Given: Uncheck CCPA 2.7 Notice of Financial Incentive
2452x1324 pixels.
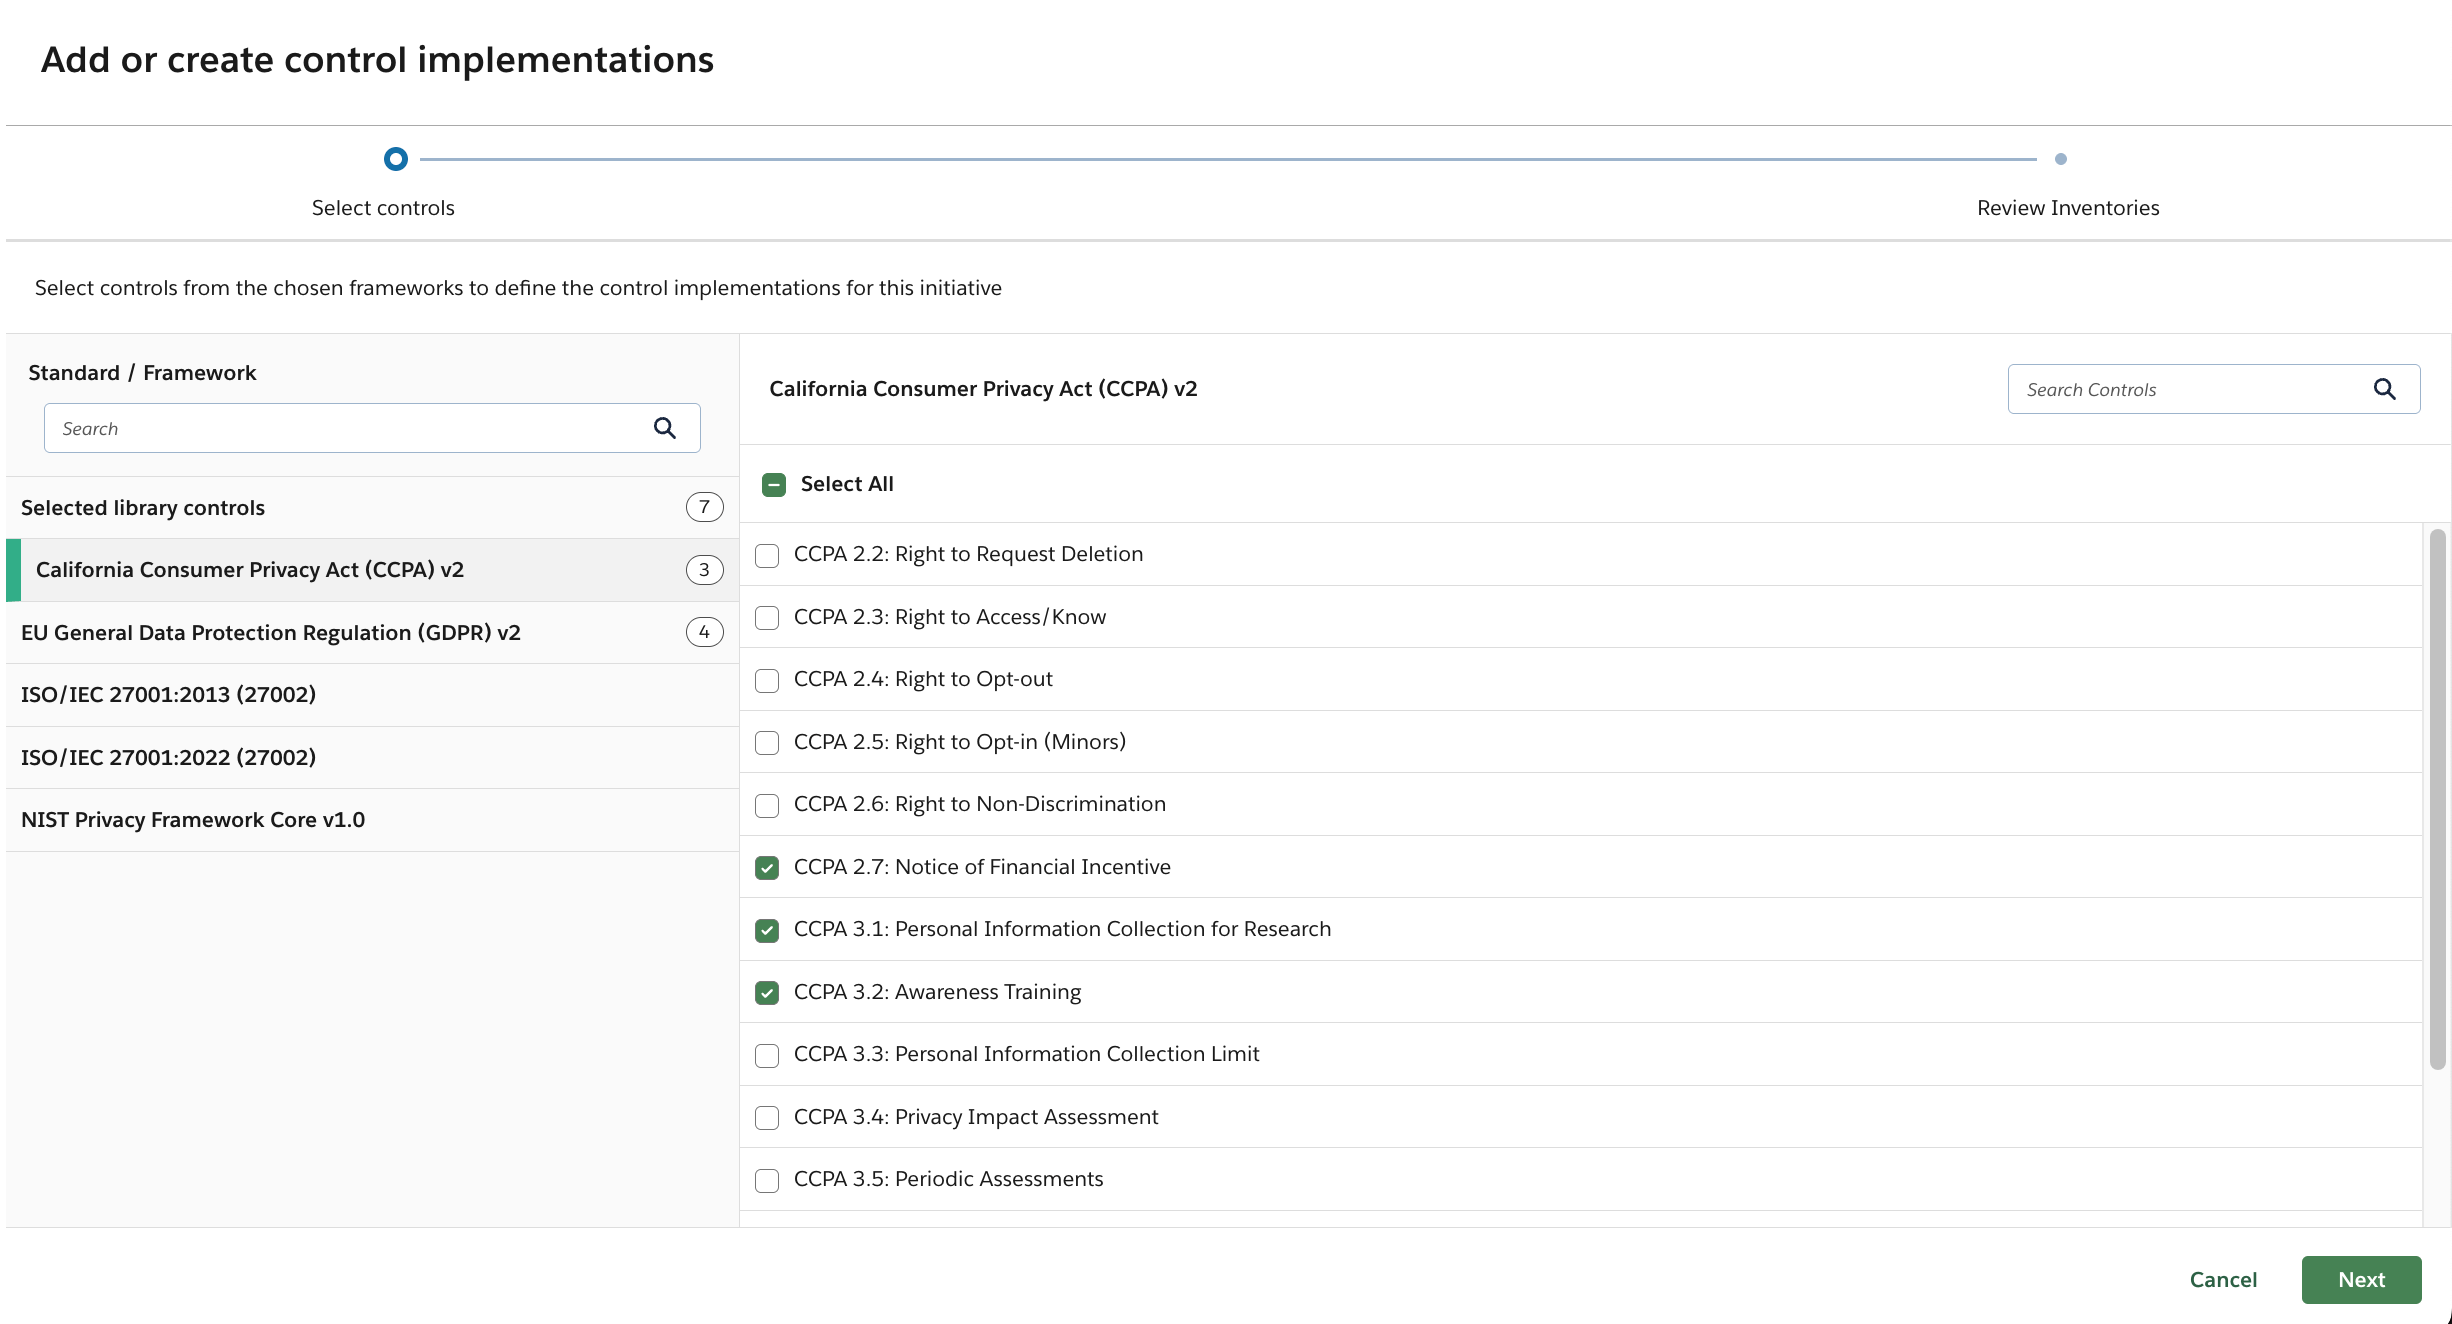Looking at the screenshot, I should click(x=767, y=868).
